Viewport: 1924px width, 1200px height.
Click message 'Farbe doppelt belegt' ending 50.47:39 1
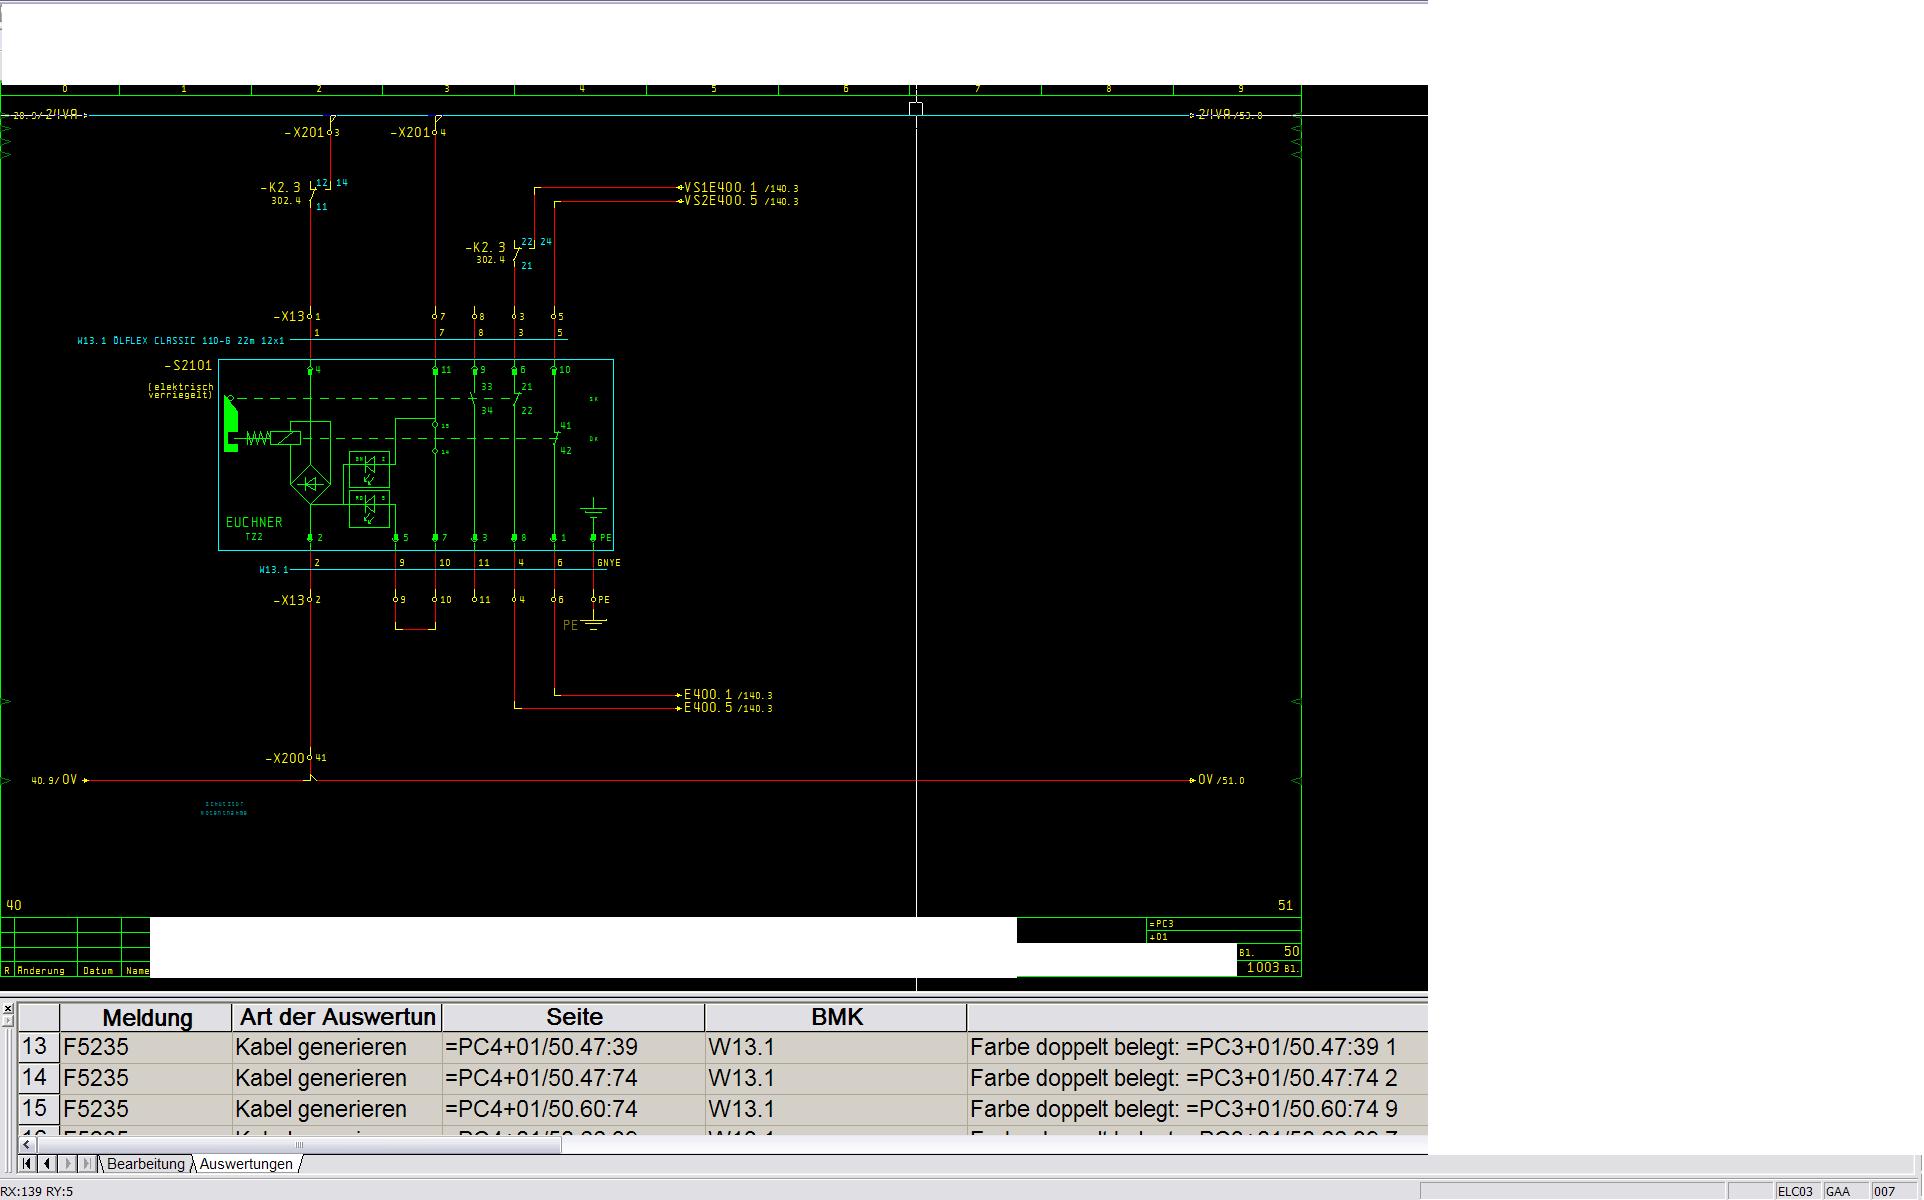1197,1047
